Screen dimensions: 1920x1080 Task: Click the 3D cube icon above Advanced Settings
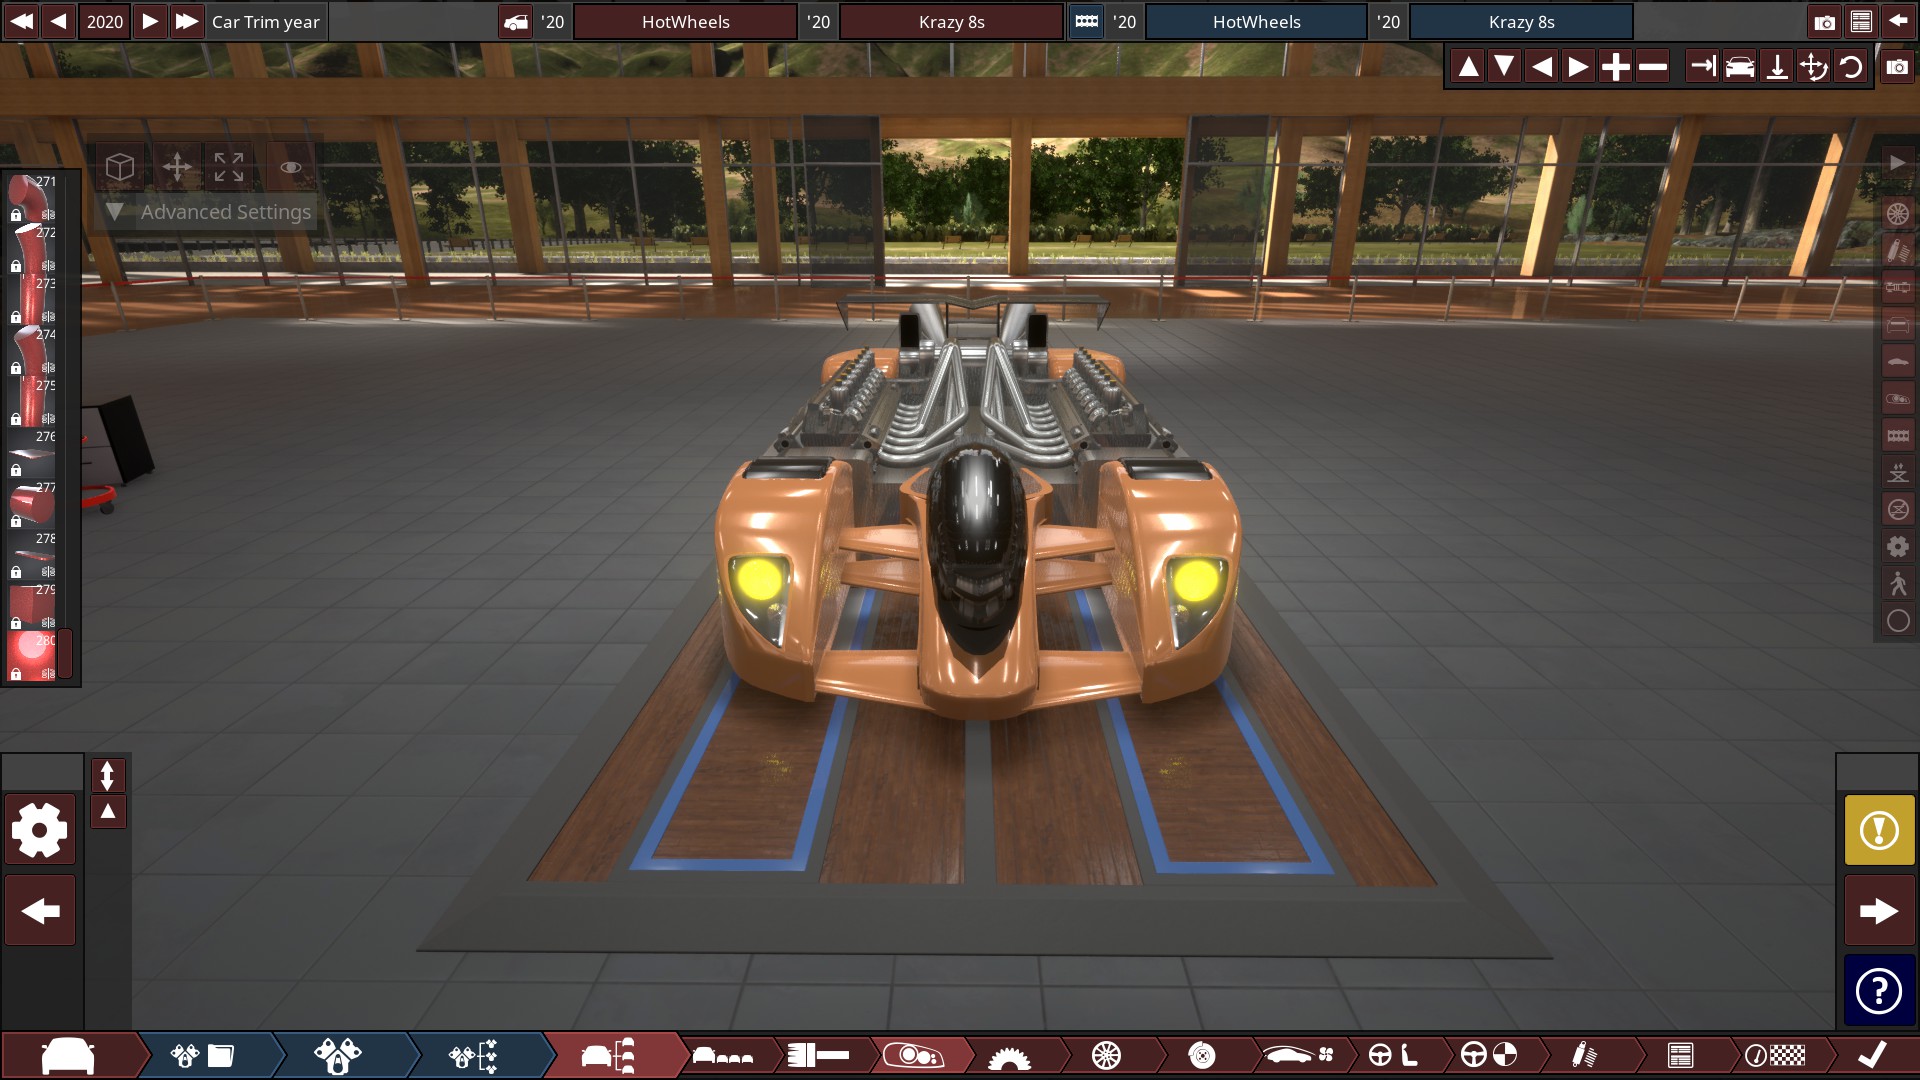pos(120,166)
